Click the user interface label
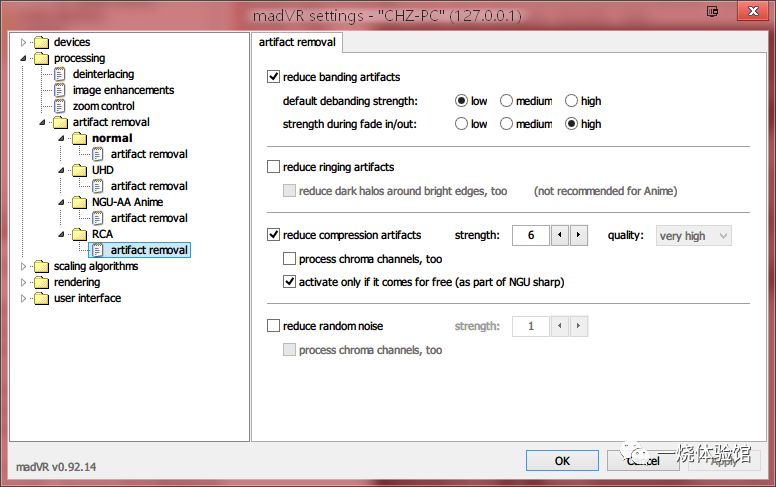This screenshot has height=487, width=776. point(87,298)
